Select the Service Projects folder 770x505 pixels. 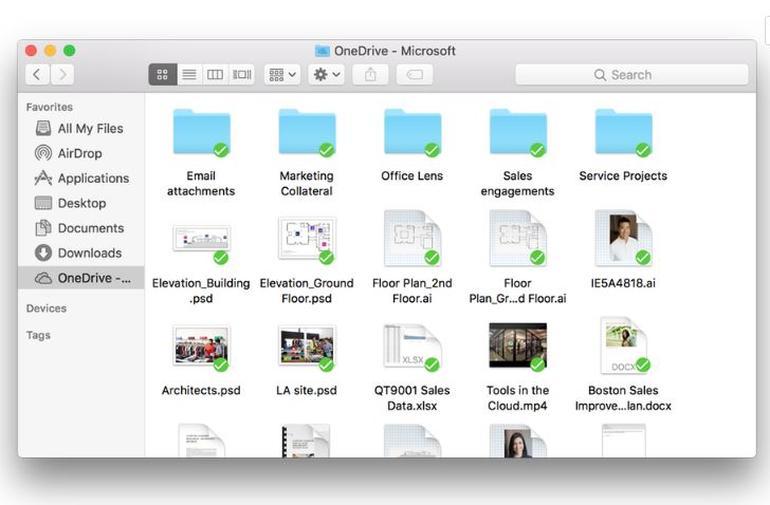[623, 134]
